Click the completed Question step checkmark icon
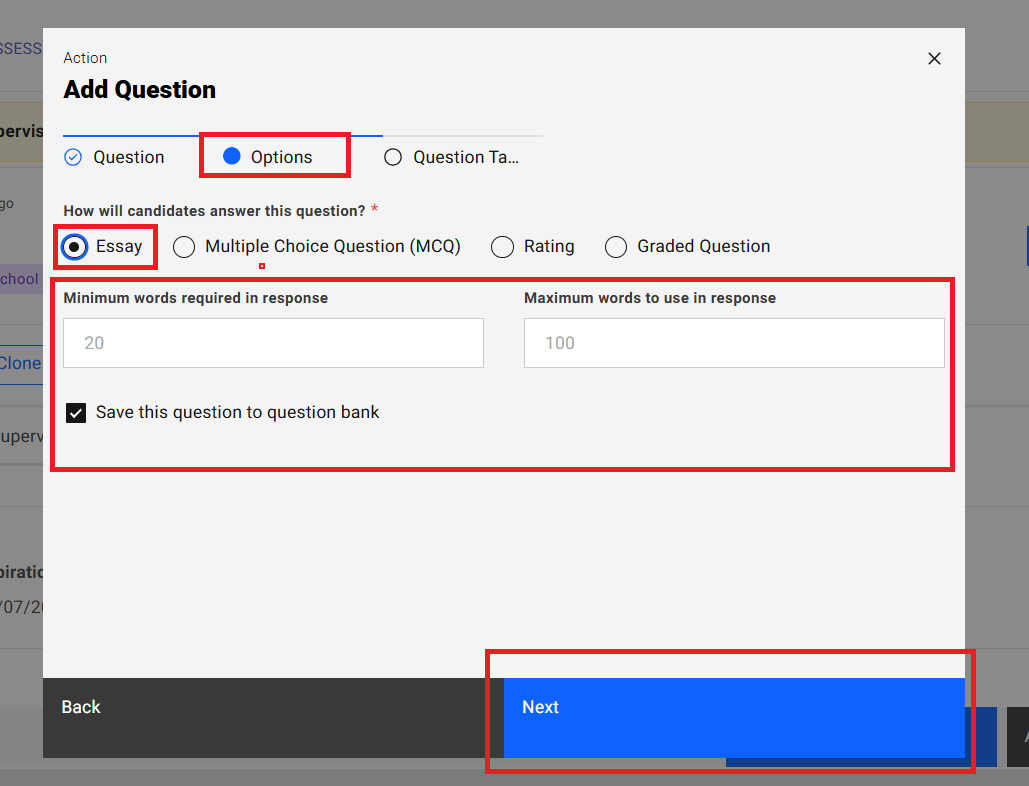The image size is (1029, 786). (73, 157)
